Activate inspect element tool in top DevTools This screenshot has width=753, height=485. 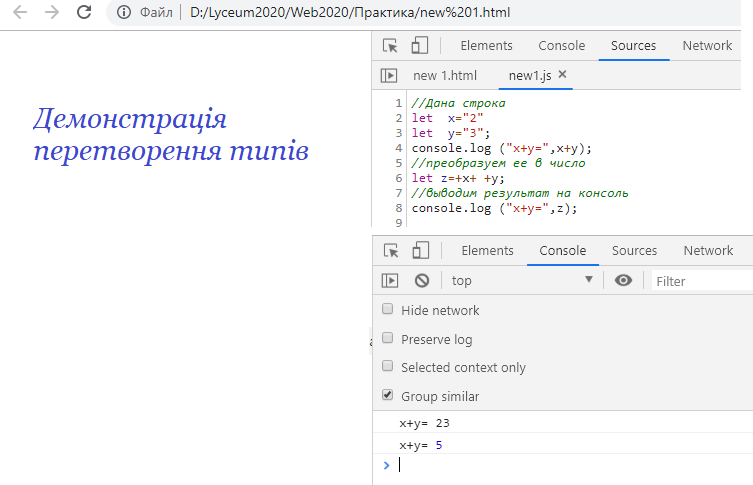[x=391, y=45]
